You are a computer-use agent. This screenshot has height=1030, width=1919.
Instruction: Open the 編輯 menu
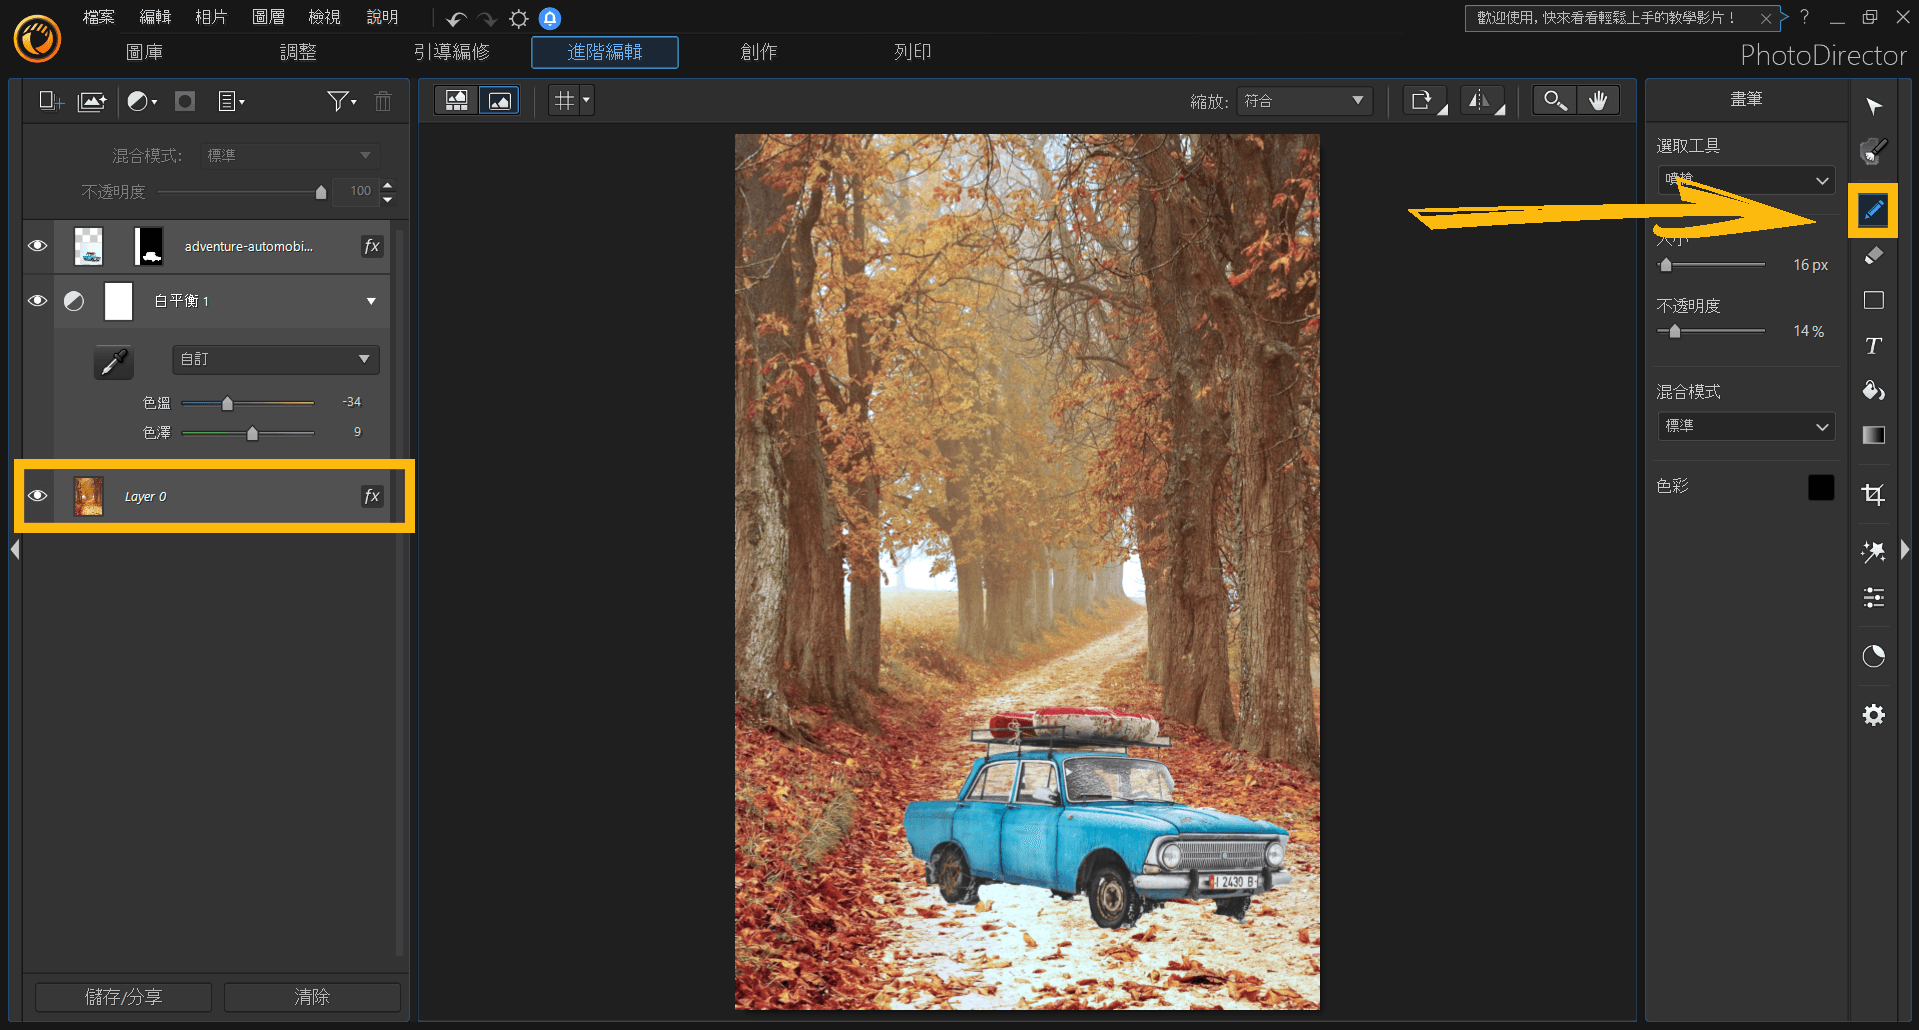[x=155, y=17]
